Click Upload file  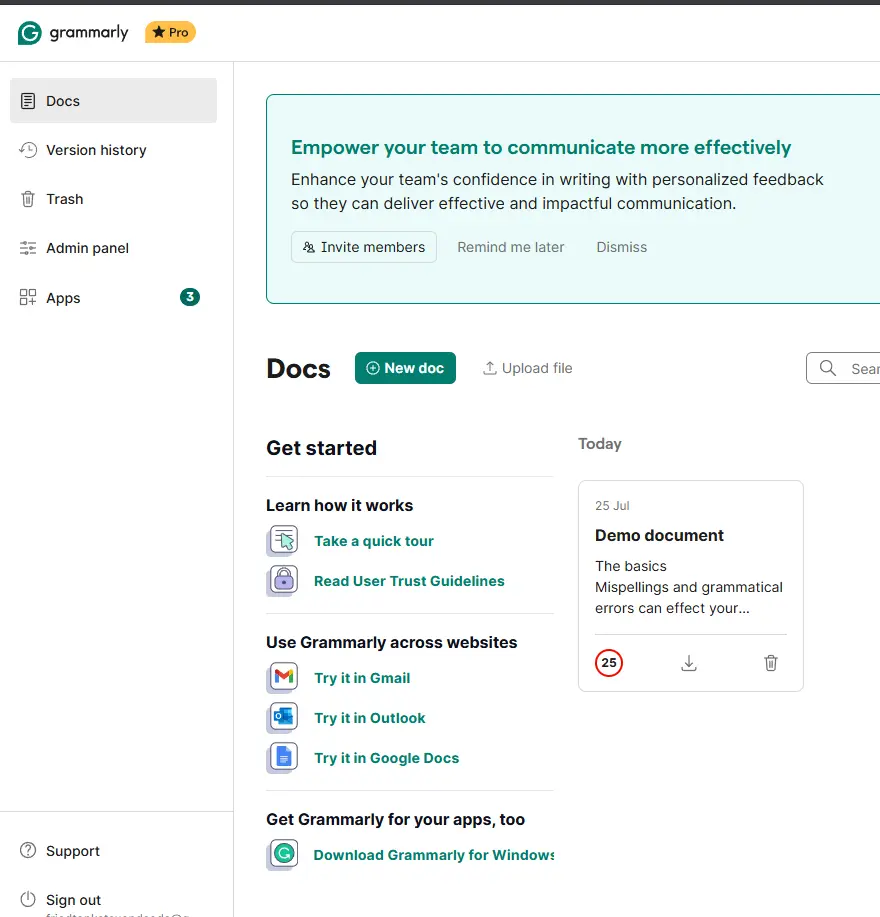(527, 368)
